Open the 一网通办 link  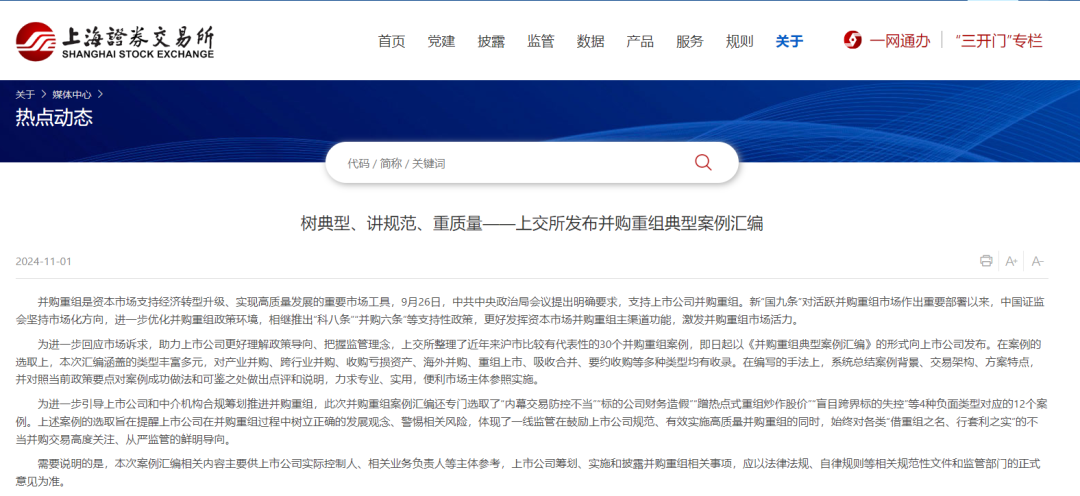point(899,41)
